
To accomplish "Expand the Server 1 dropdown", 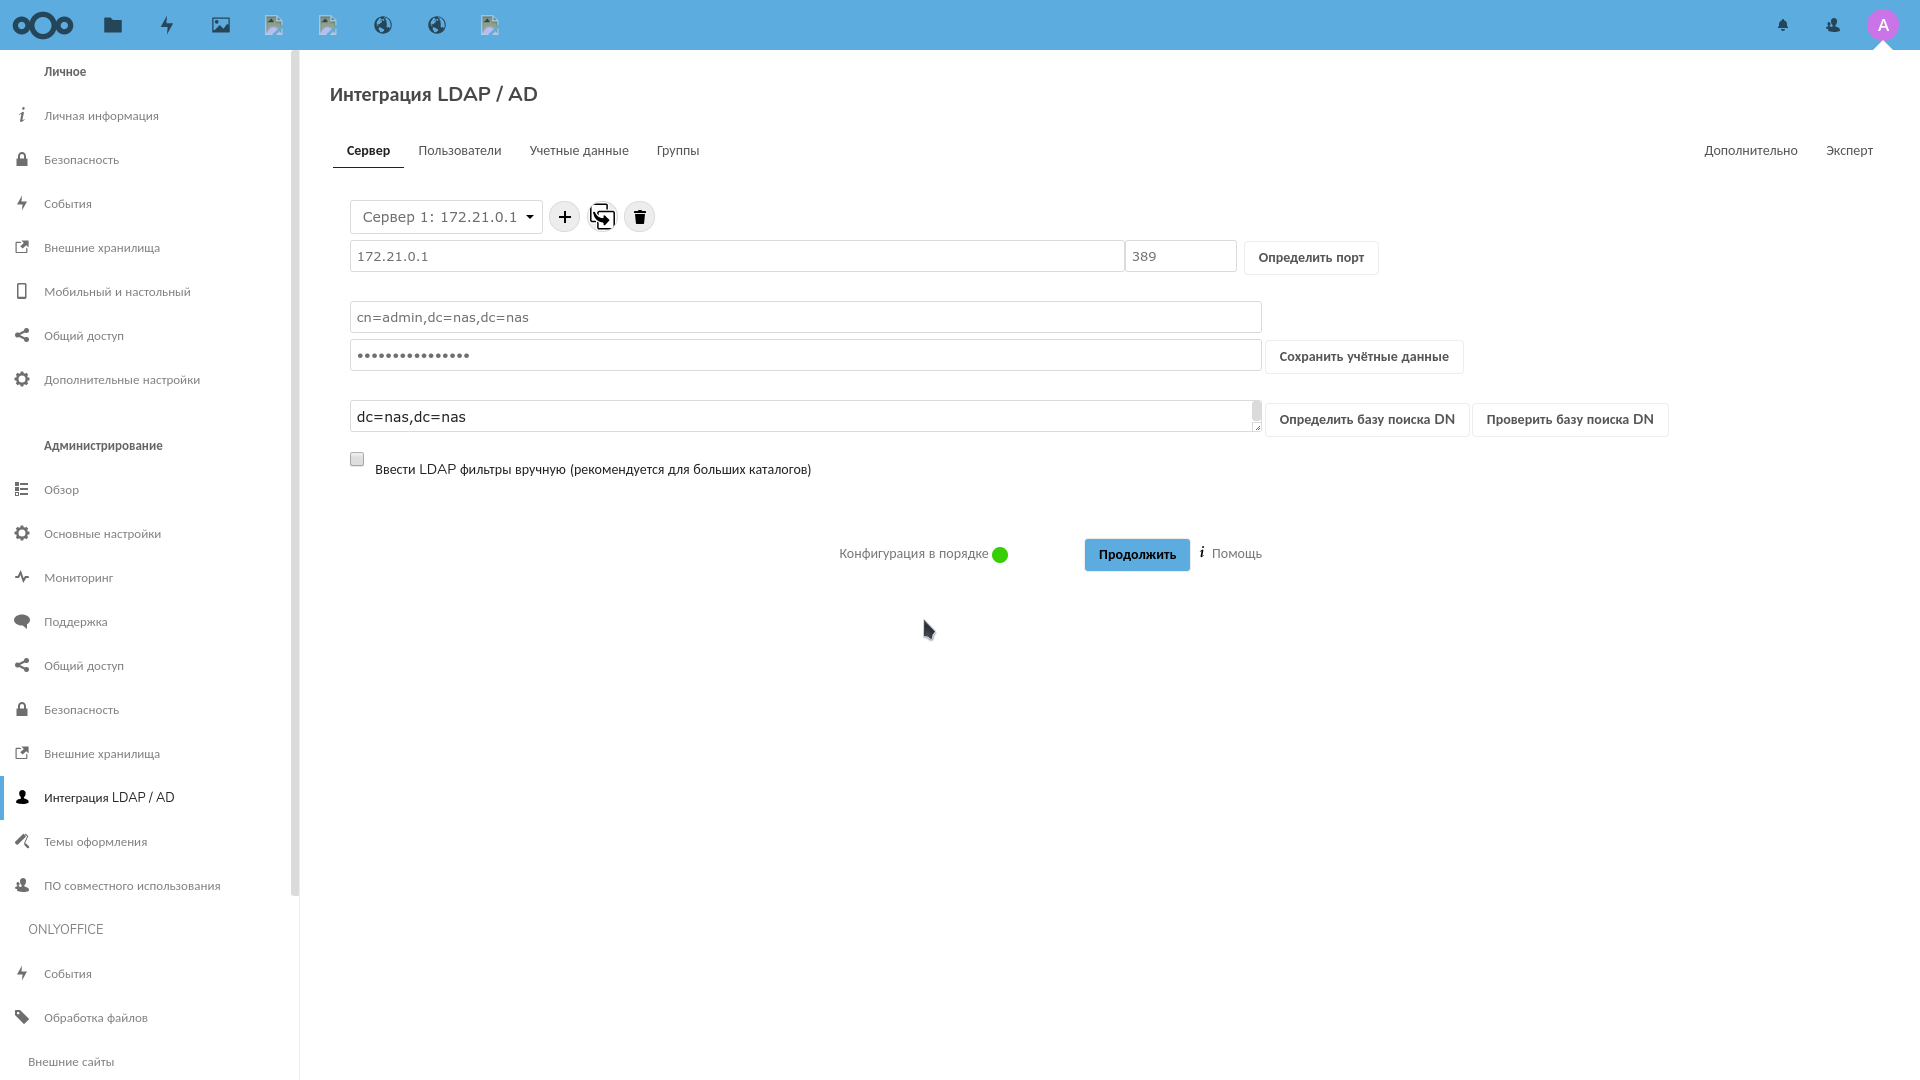I will pyautogui.click(x=446, y=217).
